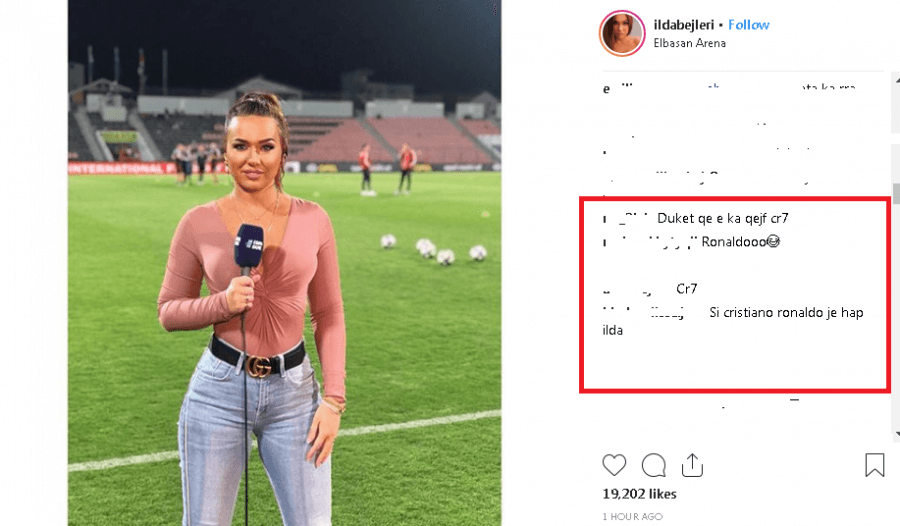Click the comment 'Duket qe e ka qejf cr7'
Viewport: 900px width, 526px height.
coord(723,218)
